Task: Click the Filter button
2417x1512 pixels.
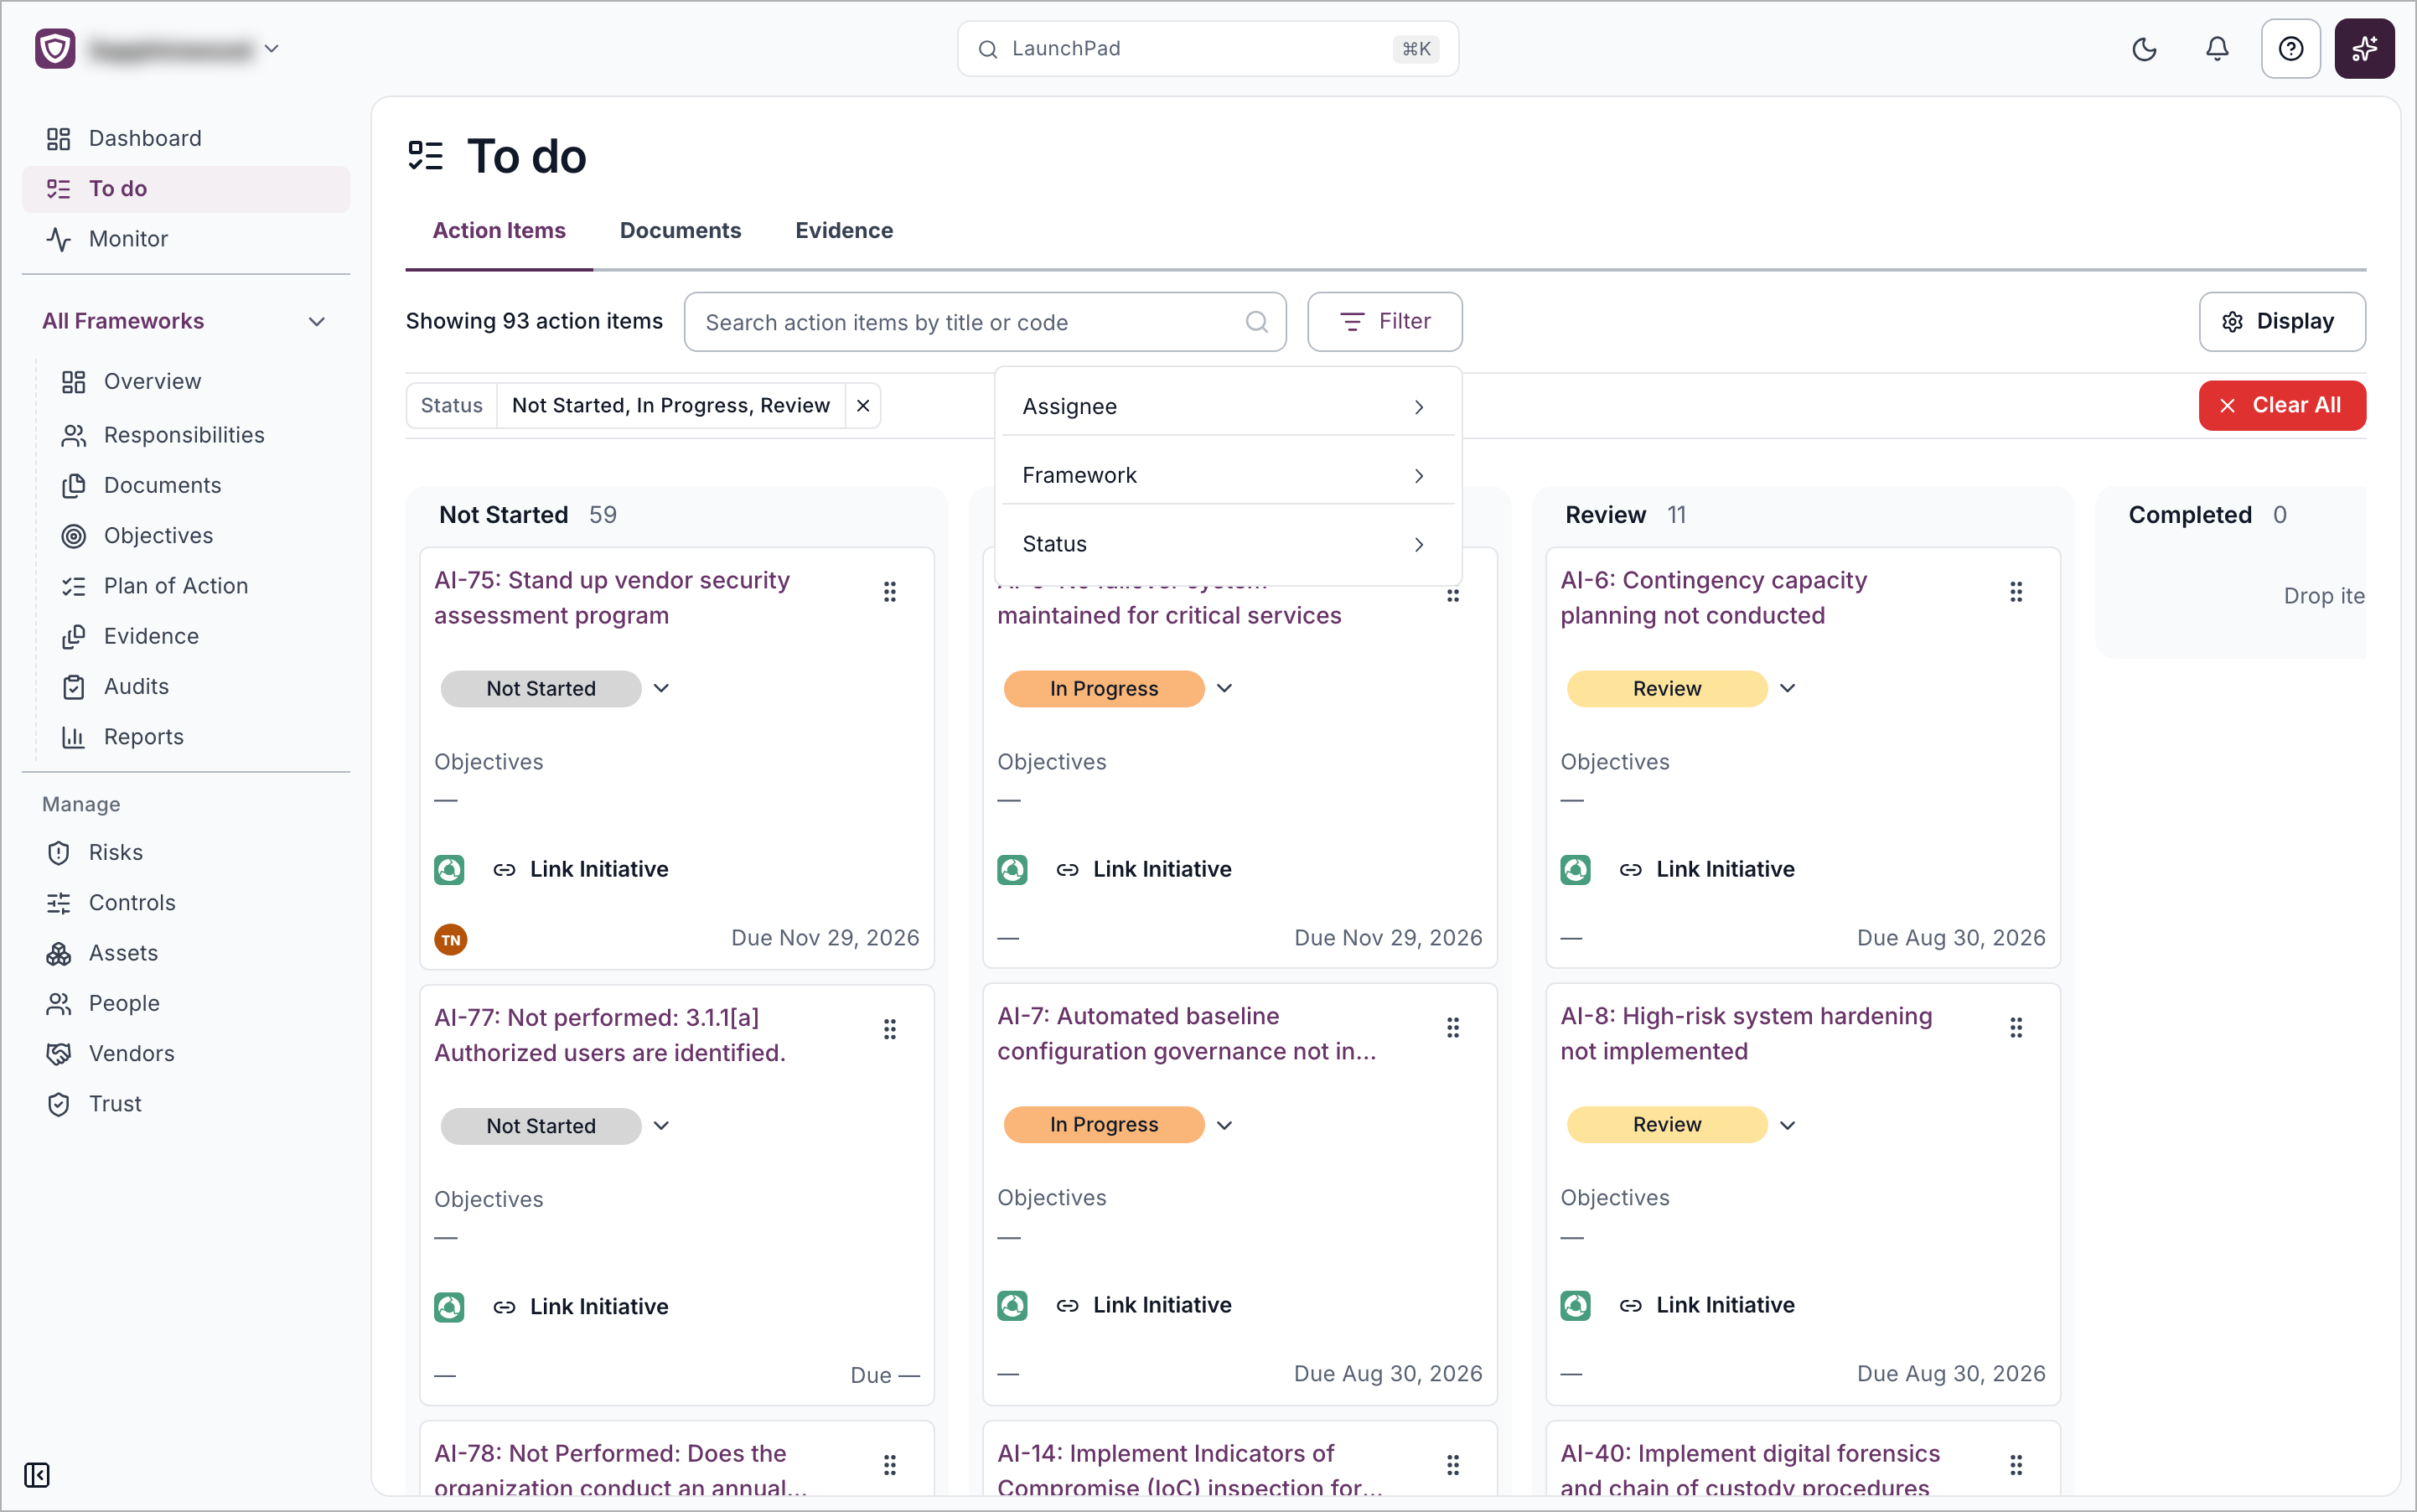Action: [1384, 321]
